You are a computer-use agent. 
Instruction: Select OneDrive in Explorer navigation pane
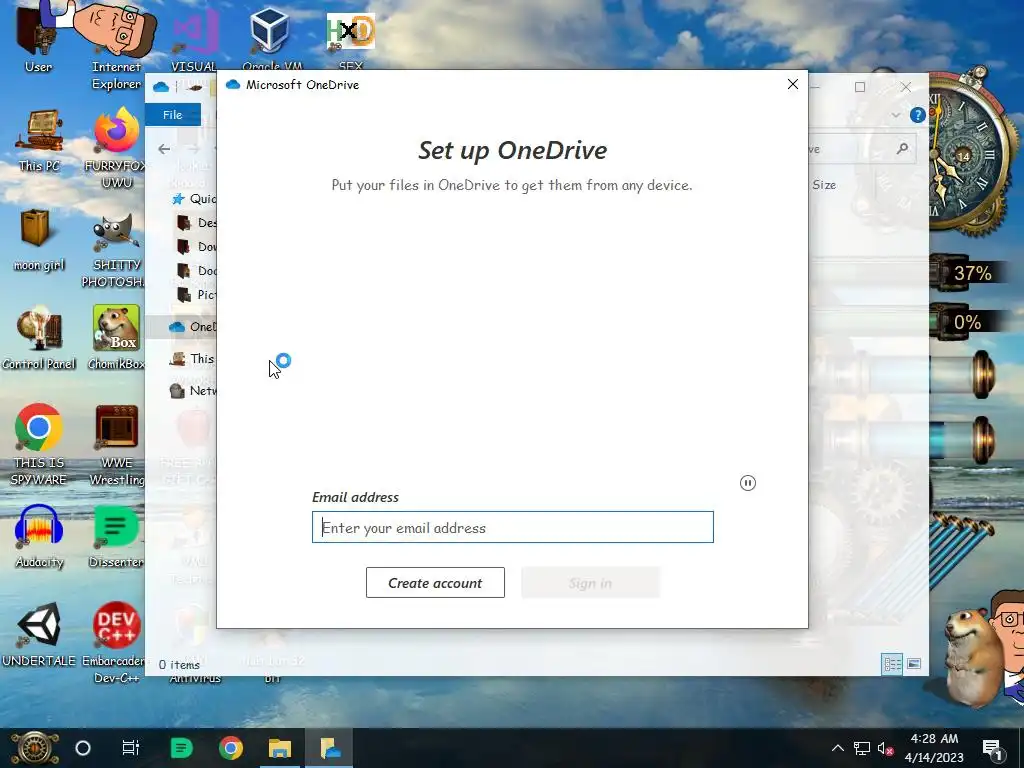pos(192,327)
